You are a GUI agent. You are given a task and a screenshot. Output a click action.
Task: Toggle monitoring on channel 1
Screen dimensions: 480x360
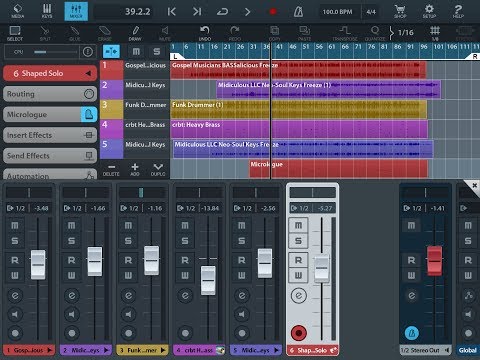click(15, 314)
